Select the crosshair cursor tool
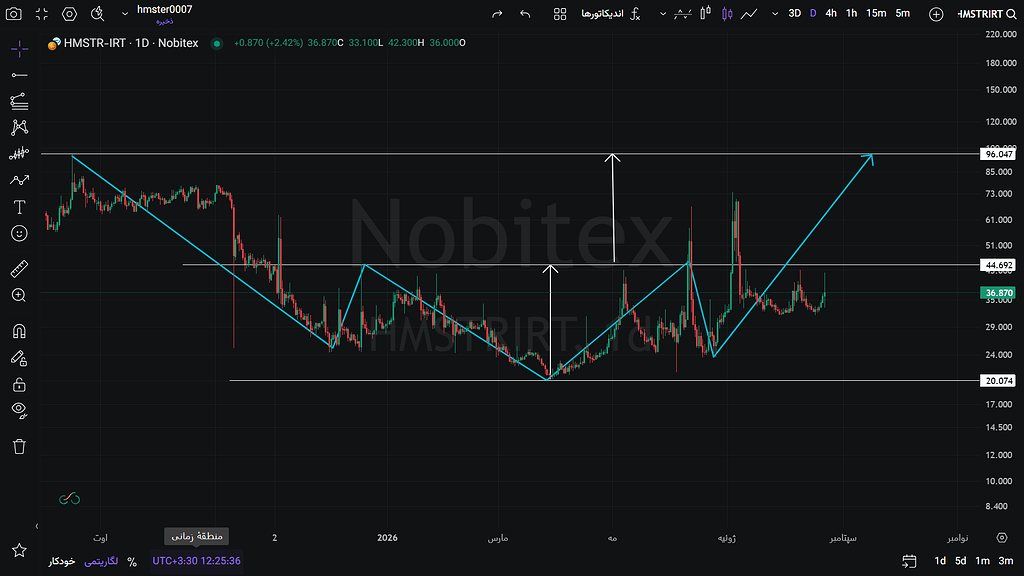Viewport: 1024px width, 576px height. (x=20, y=49)
